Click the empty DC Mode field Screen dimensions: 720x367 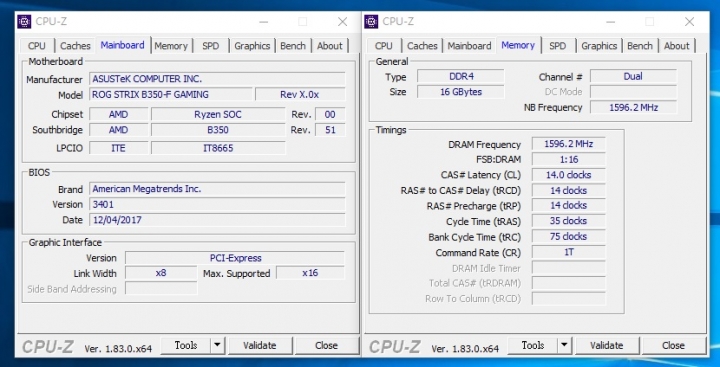click(x=633, y=92)
